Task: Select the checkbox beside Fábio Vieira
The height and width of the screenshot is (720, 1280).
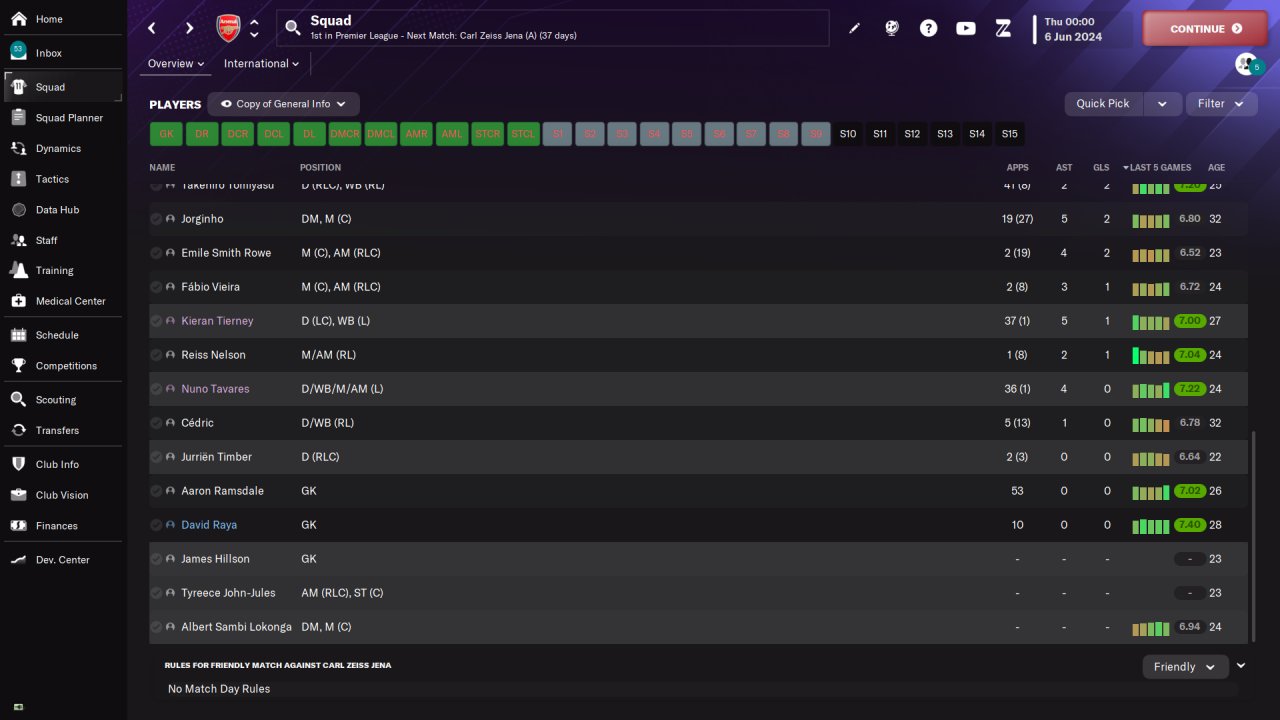Action: 156,287
